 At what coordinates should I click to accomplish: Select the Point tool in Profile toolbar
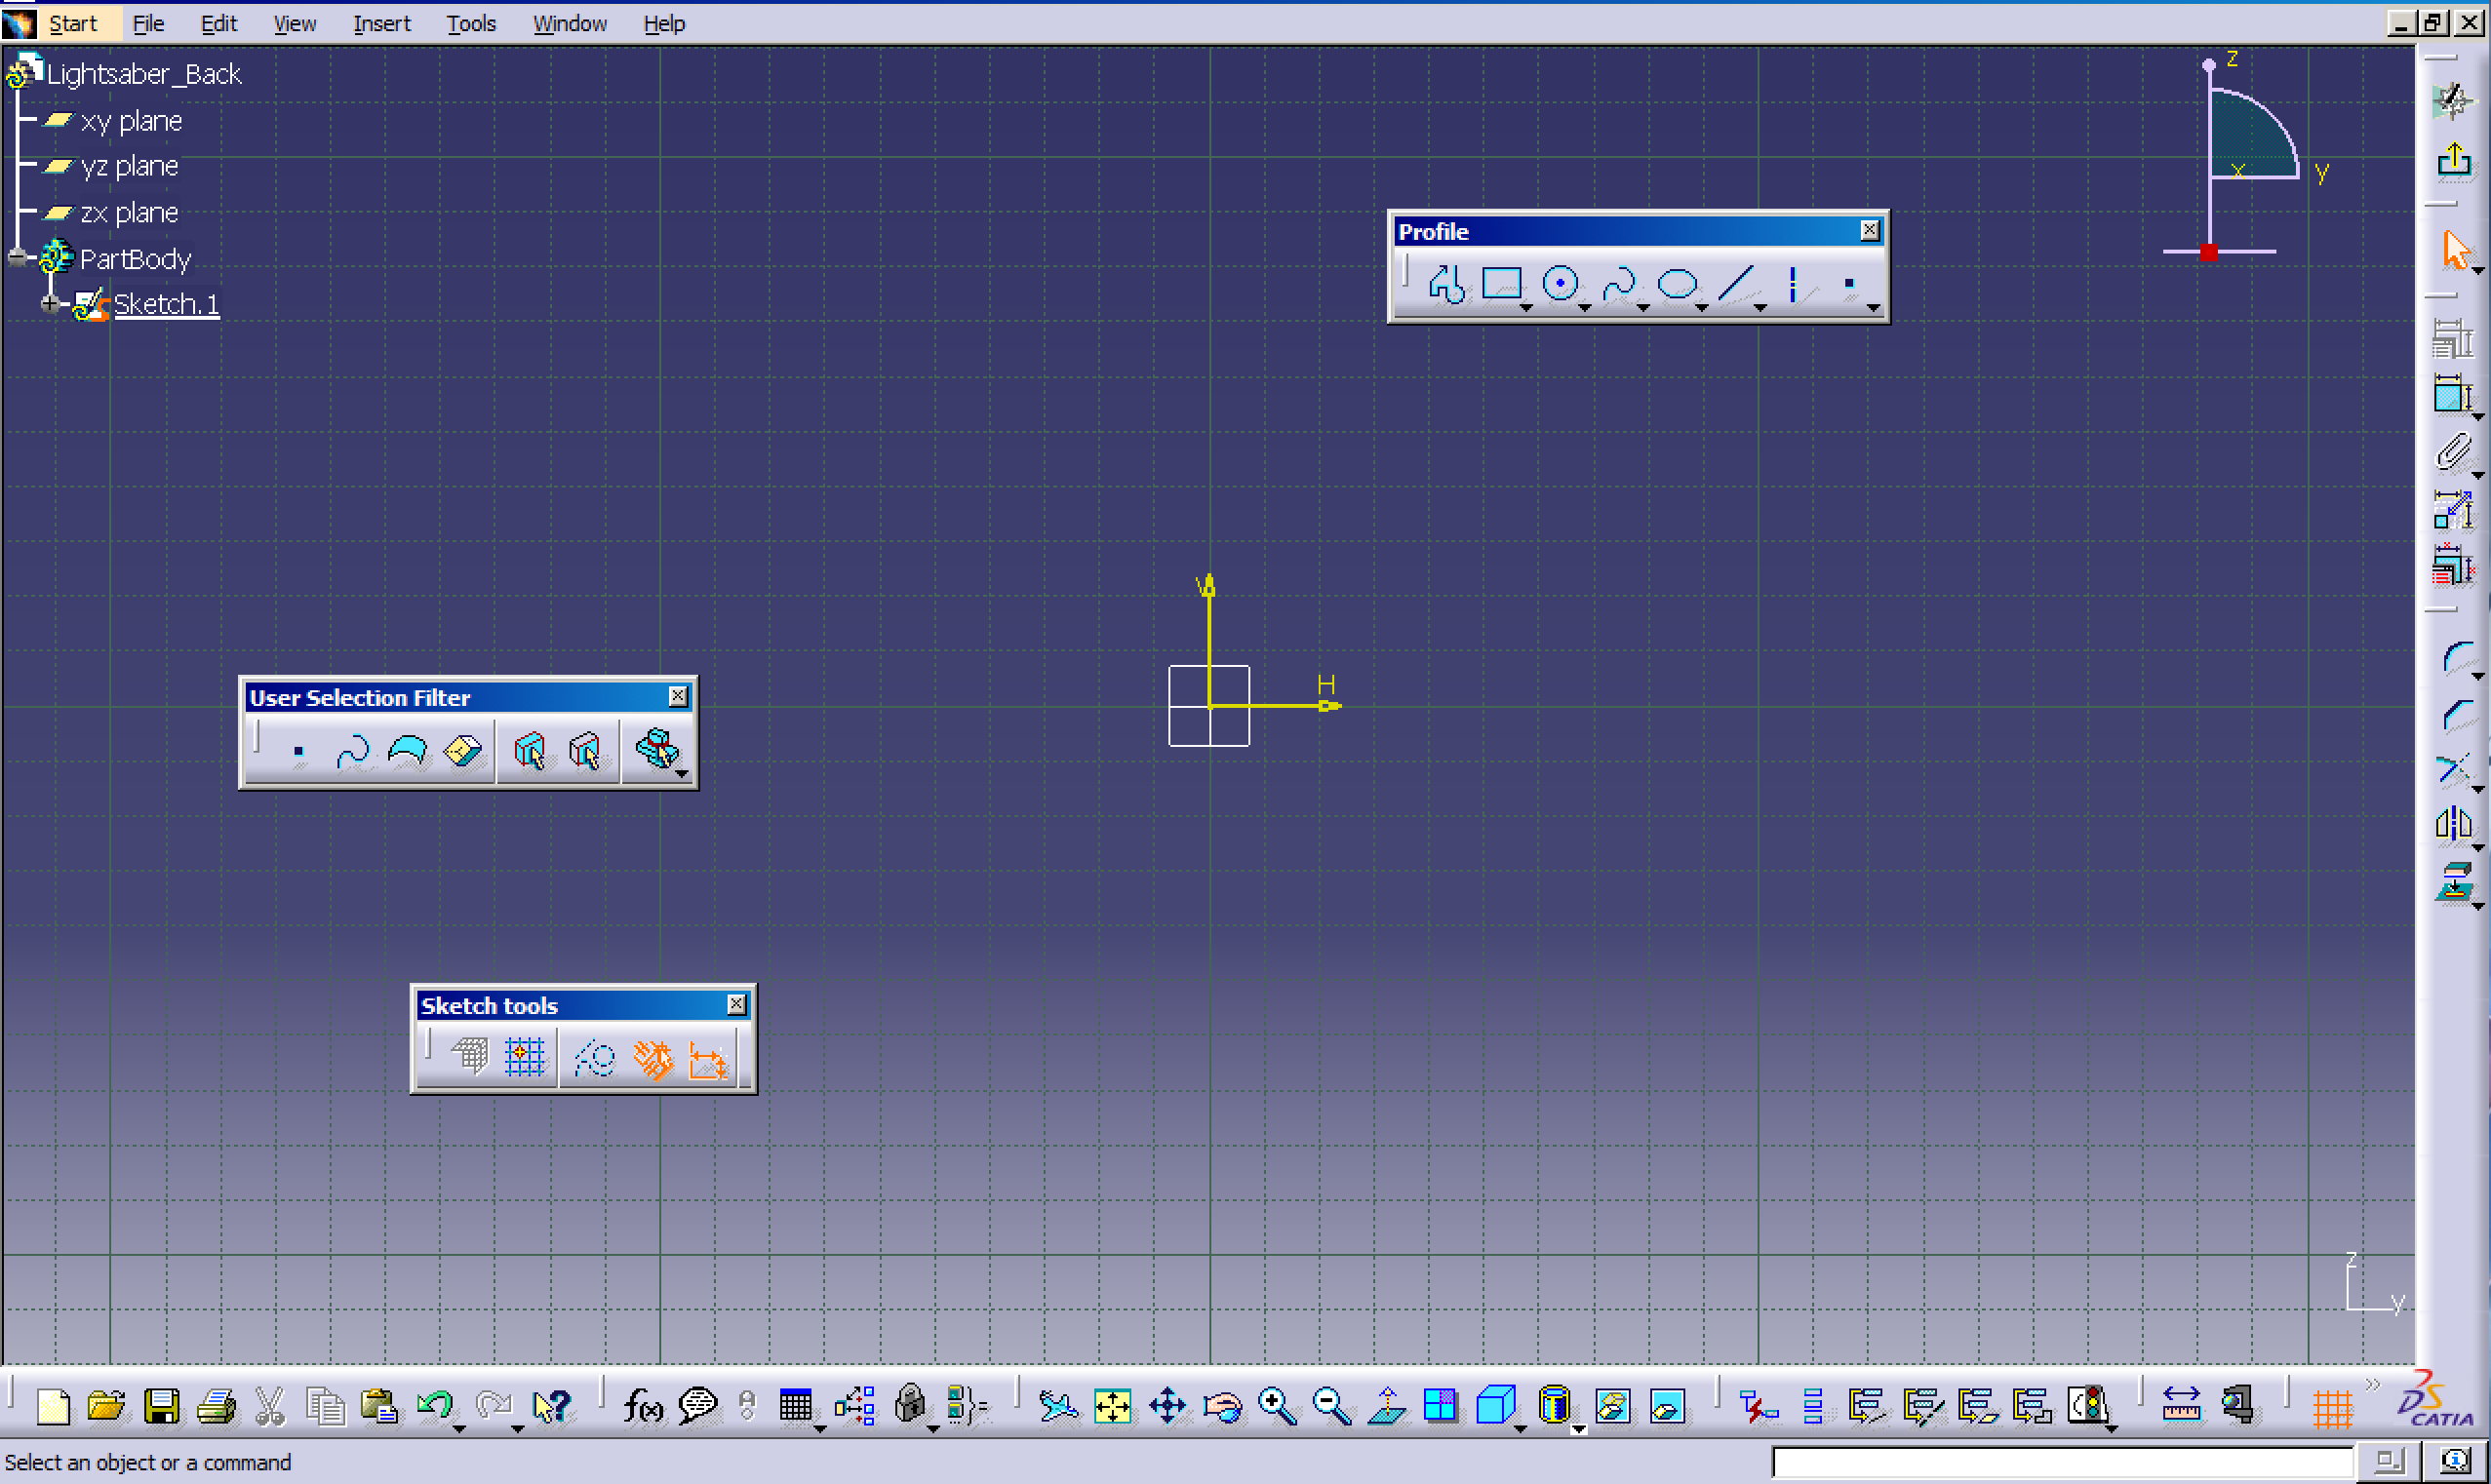1849,284
